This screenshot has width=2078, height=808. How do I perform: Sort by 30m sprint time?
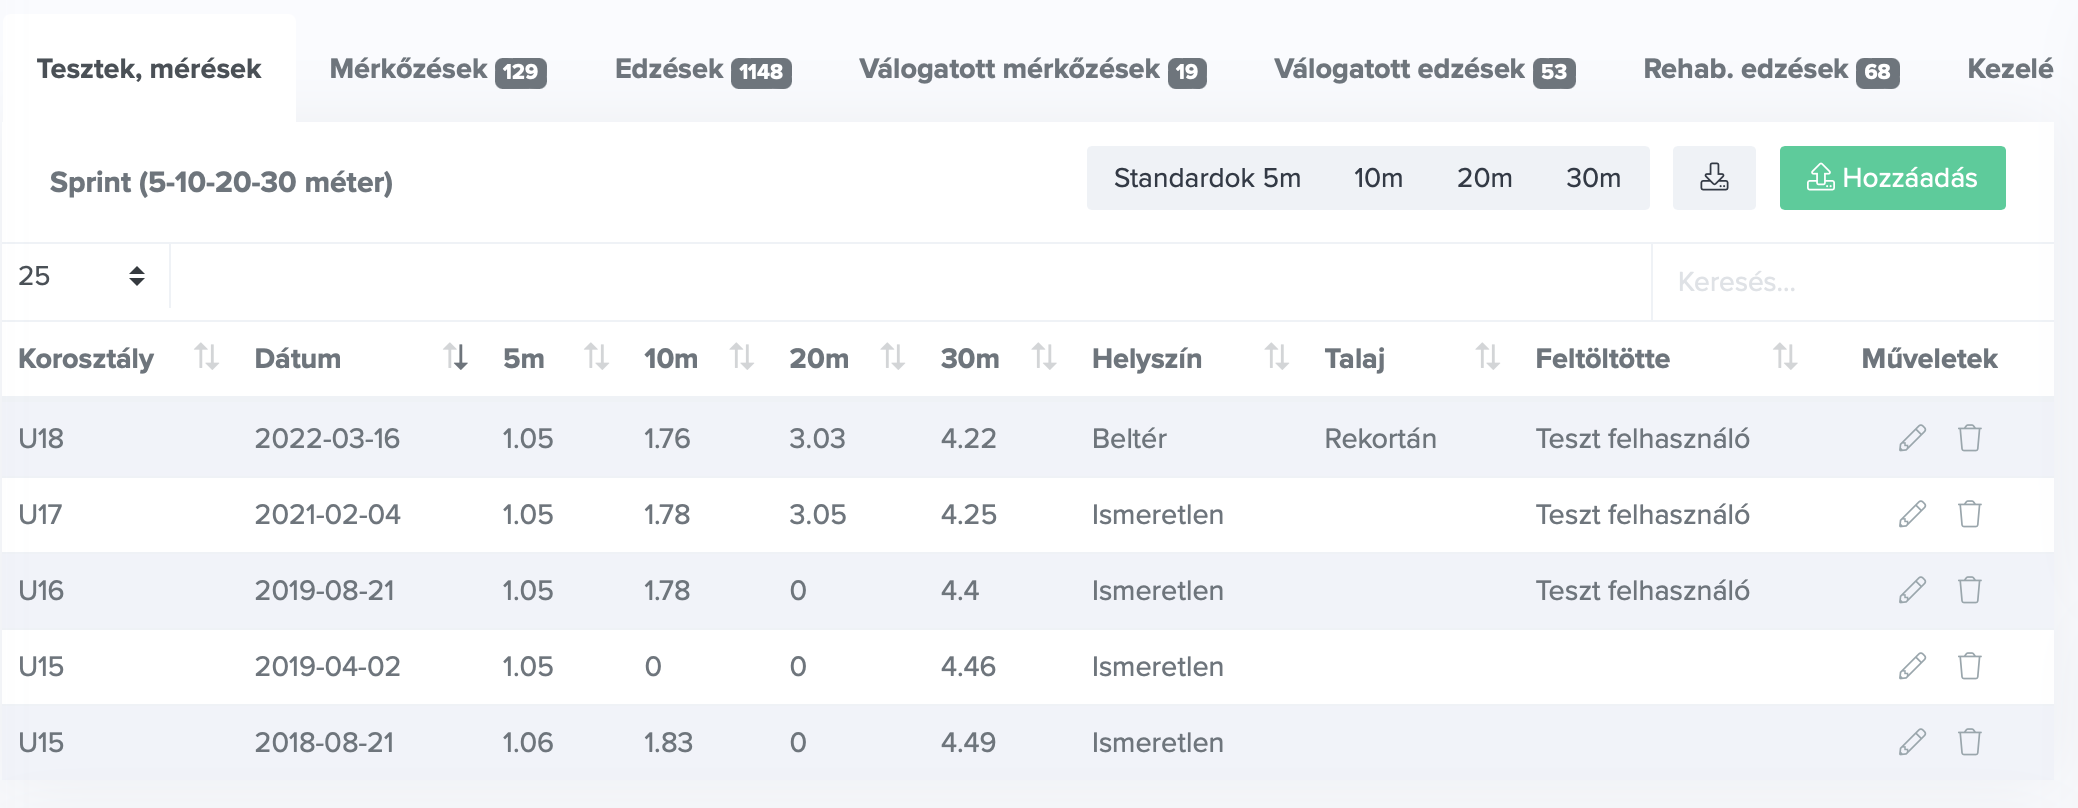[1044, 357]
